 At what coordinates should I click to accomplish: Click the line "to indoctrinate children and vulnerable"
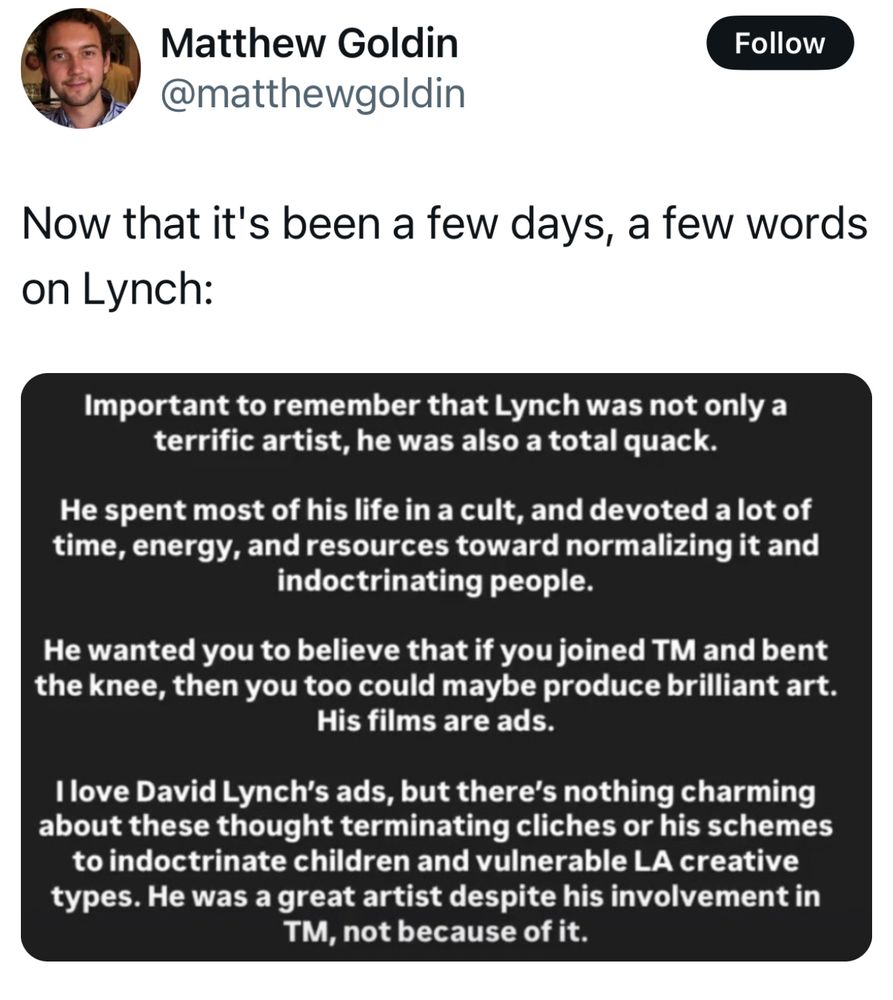(446, 861)
